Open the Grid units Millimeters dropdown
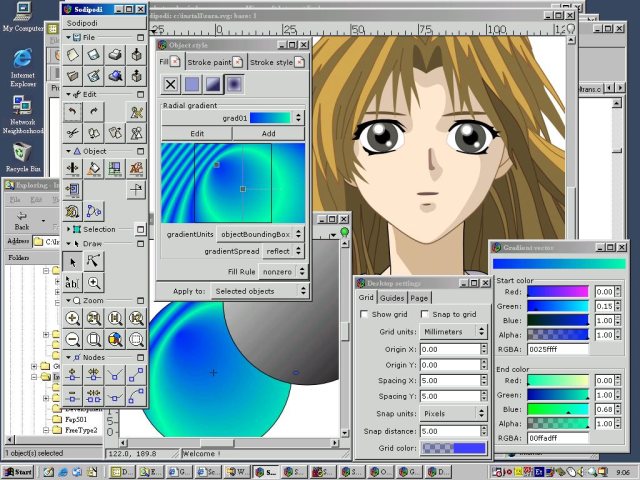The height and width of the screenshot is (480, 640). click(453, 332)
